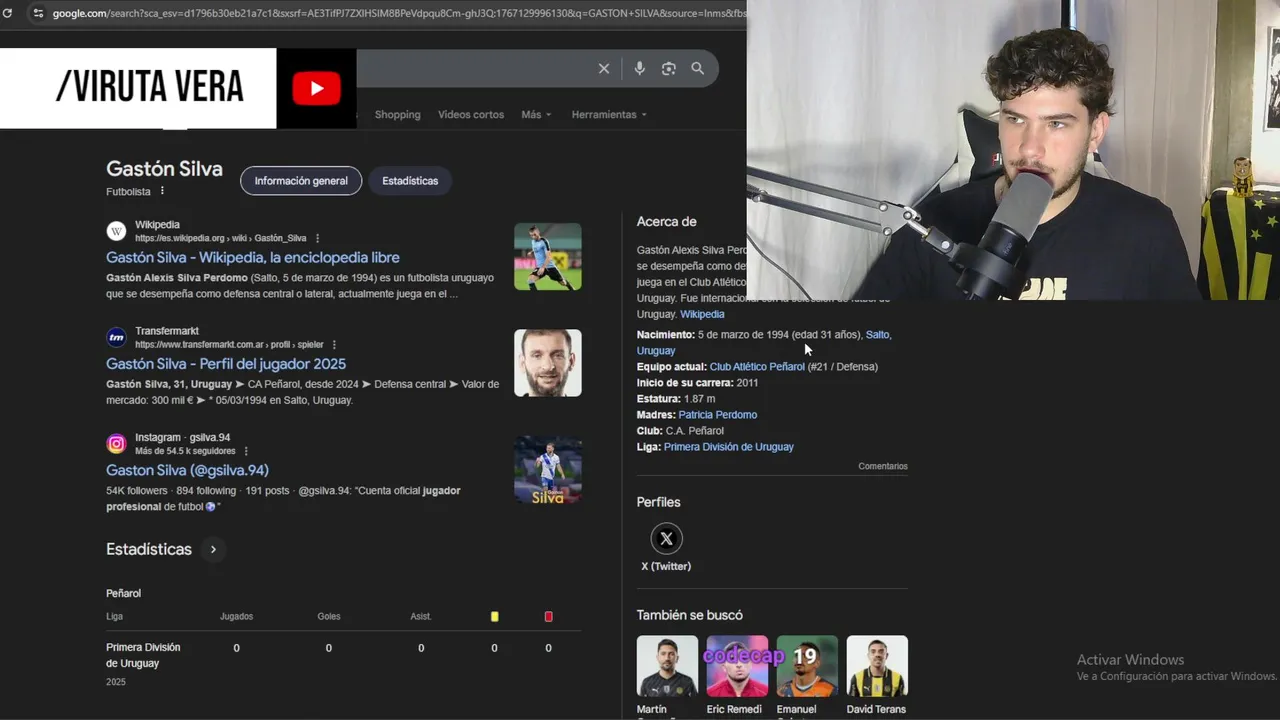Image resolution: width=1280 pixels, height=720 pixels.
Task: Open options dots for Transfermarkt result
Action: (x=334, y=344)
